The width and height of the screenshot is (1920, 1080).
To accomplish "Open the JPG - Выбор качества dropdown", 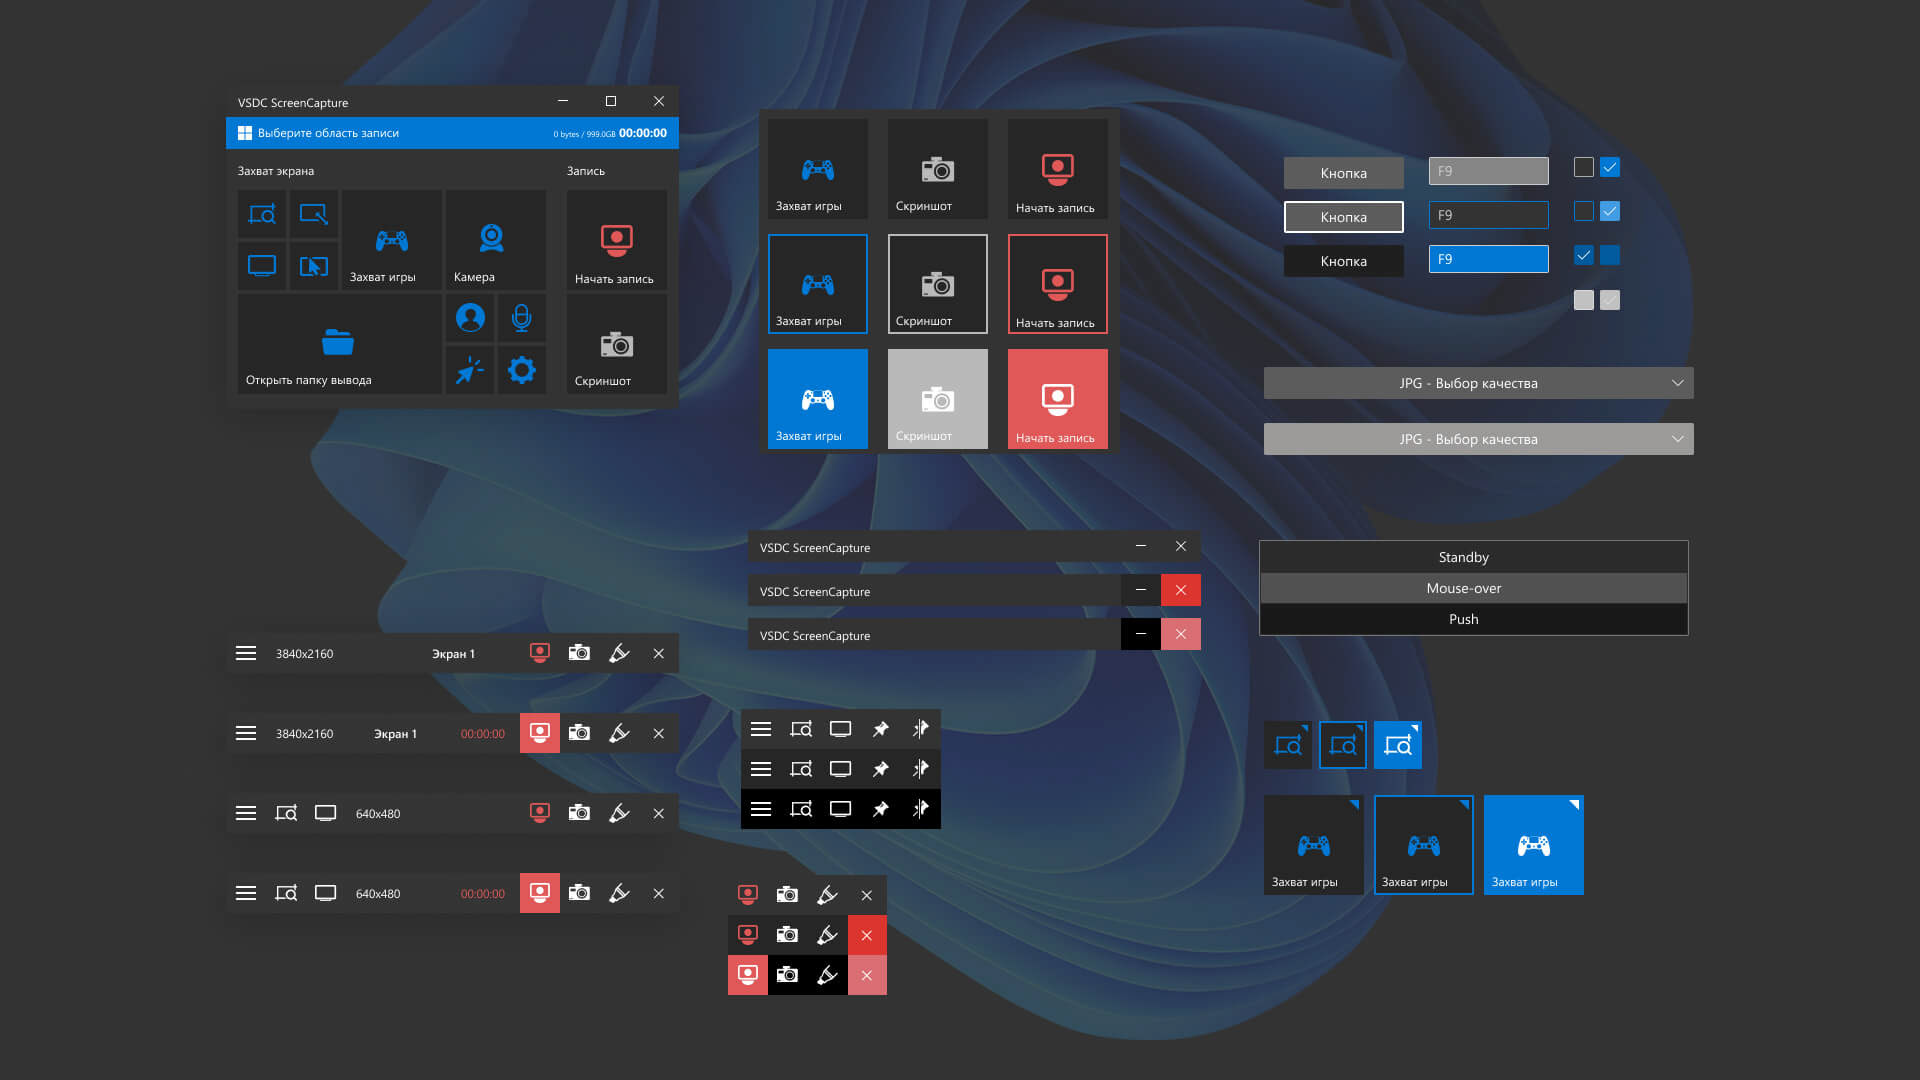I will 1478,383.
